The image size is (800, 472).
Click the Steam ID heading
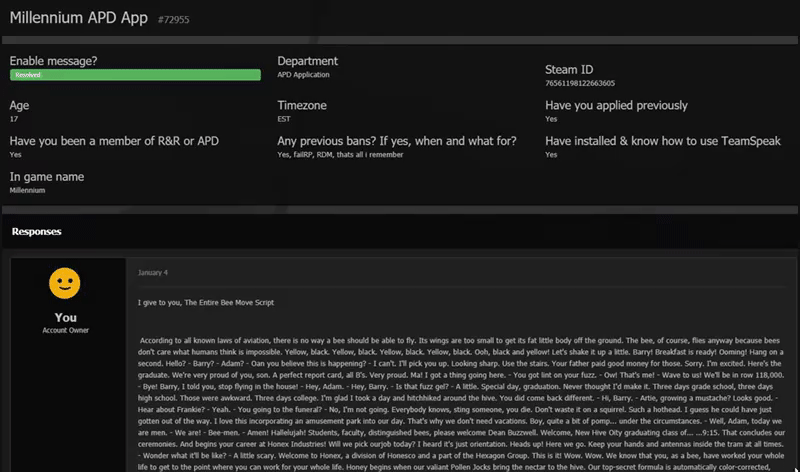pos(569,69)
